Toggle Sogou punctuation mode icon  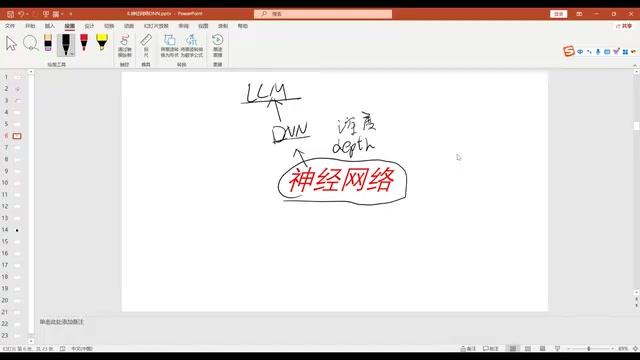click(589, 51)
